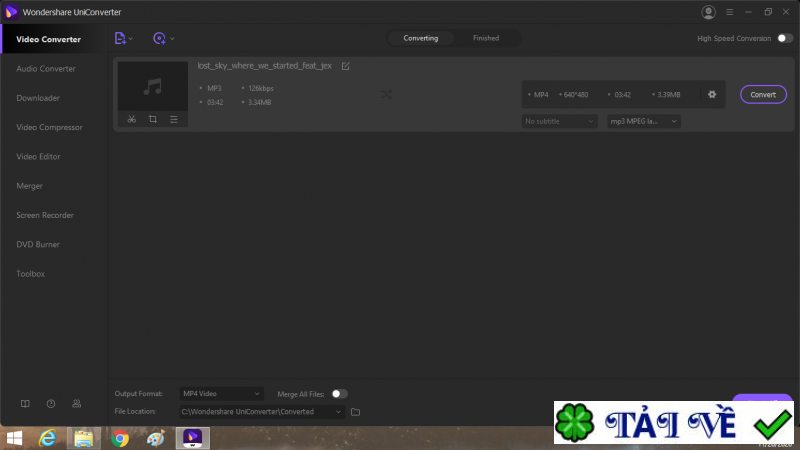The width and height of the screenshot is (800, 450).
Task: Open the user guide book icon
Action: point(25,404)
